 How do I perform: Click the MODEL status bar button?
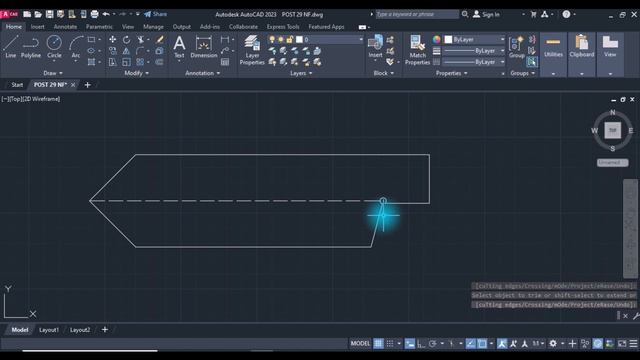click(x=360, y=344)
